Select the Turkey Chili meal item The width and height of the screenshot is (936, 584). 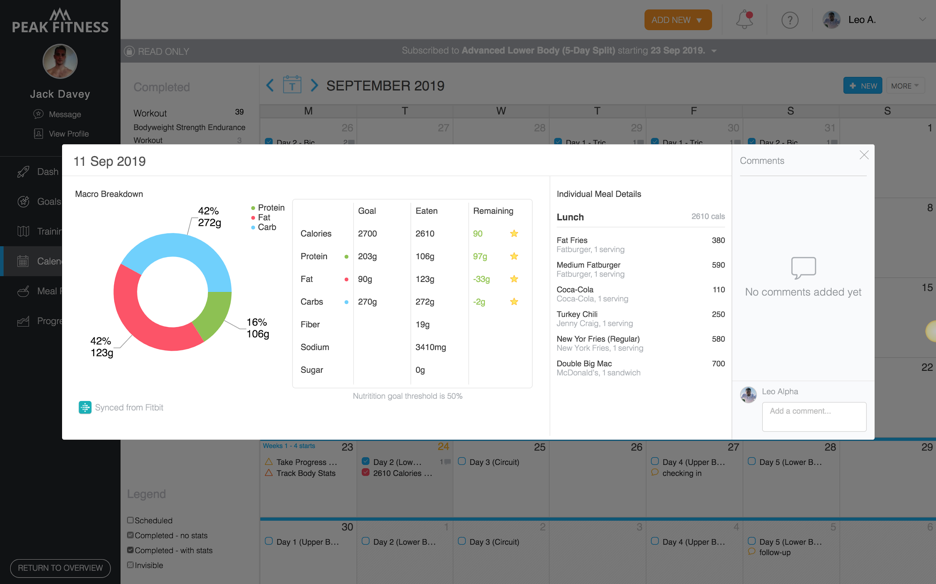point(641,318)
